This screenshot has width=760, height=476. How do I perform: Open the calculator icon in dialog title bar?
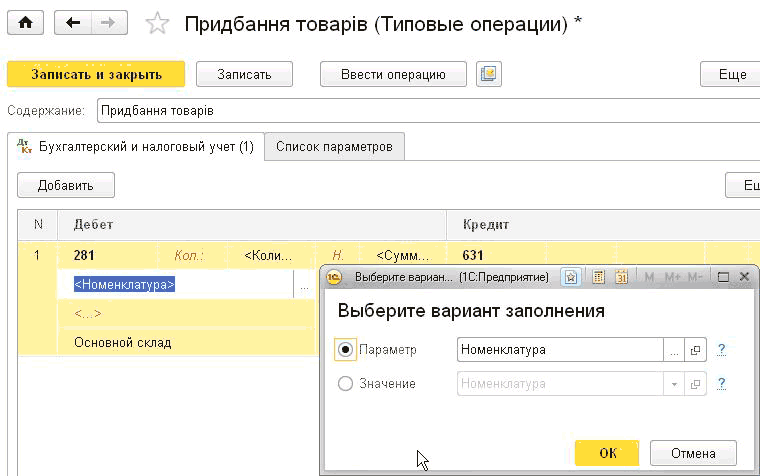pyautogui.click(x=599, y=277)
